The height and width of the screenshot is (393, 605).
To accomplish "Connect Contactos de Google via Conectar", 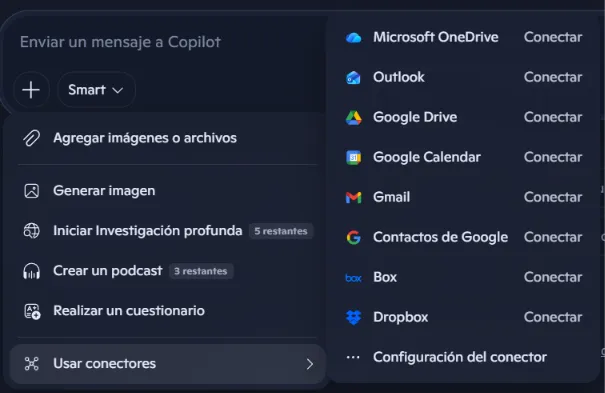I will 553,237.
